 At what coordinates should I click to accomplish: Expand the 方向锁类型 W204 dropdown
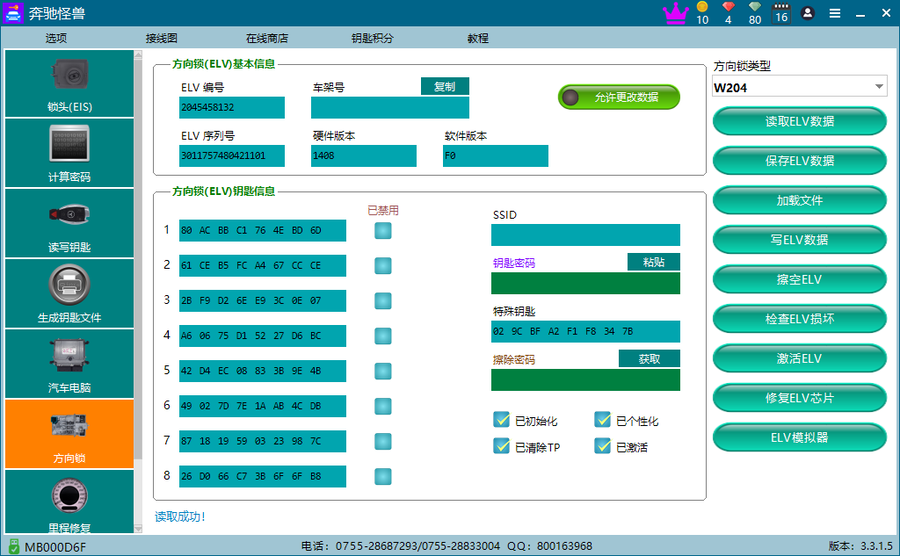[879, 87]
